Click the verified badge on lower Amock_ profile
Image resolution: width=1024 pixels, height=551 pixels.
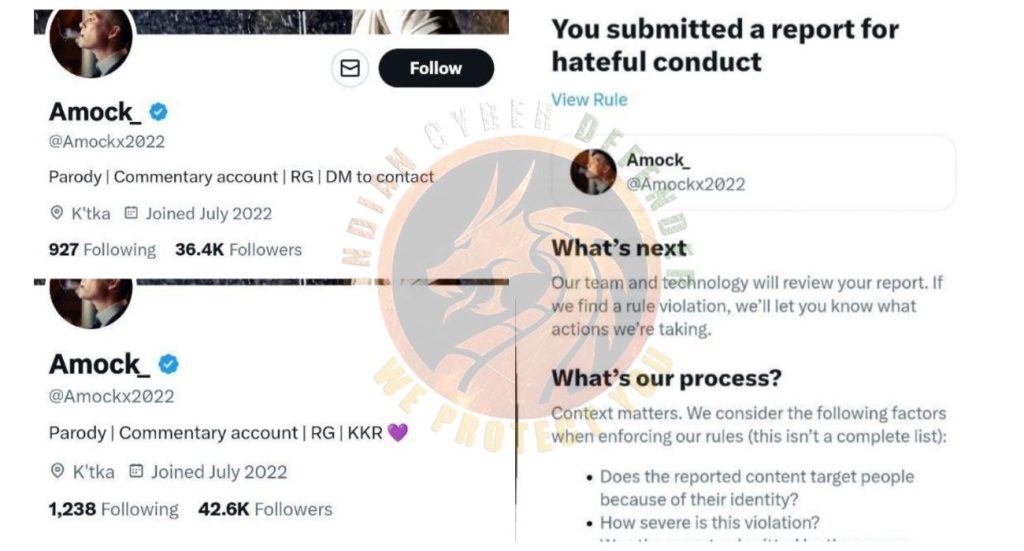pyautogui.click(x=168, y=363)
